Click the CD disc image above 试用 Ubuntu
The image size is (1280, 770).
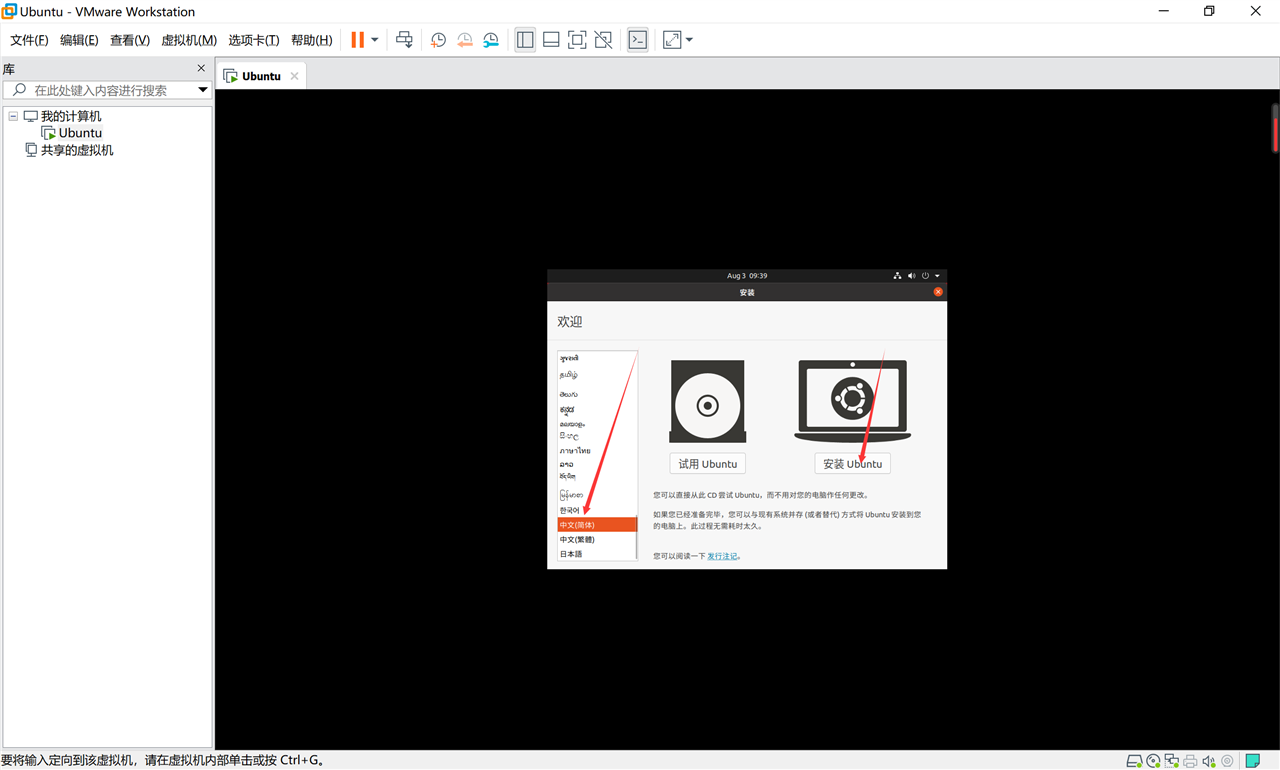click(708, 402)
